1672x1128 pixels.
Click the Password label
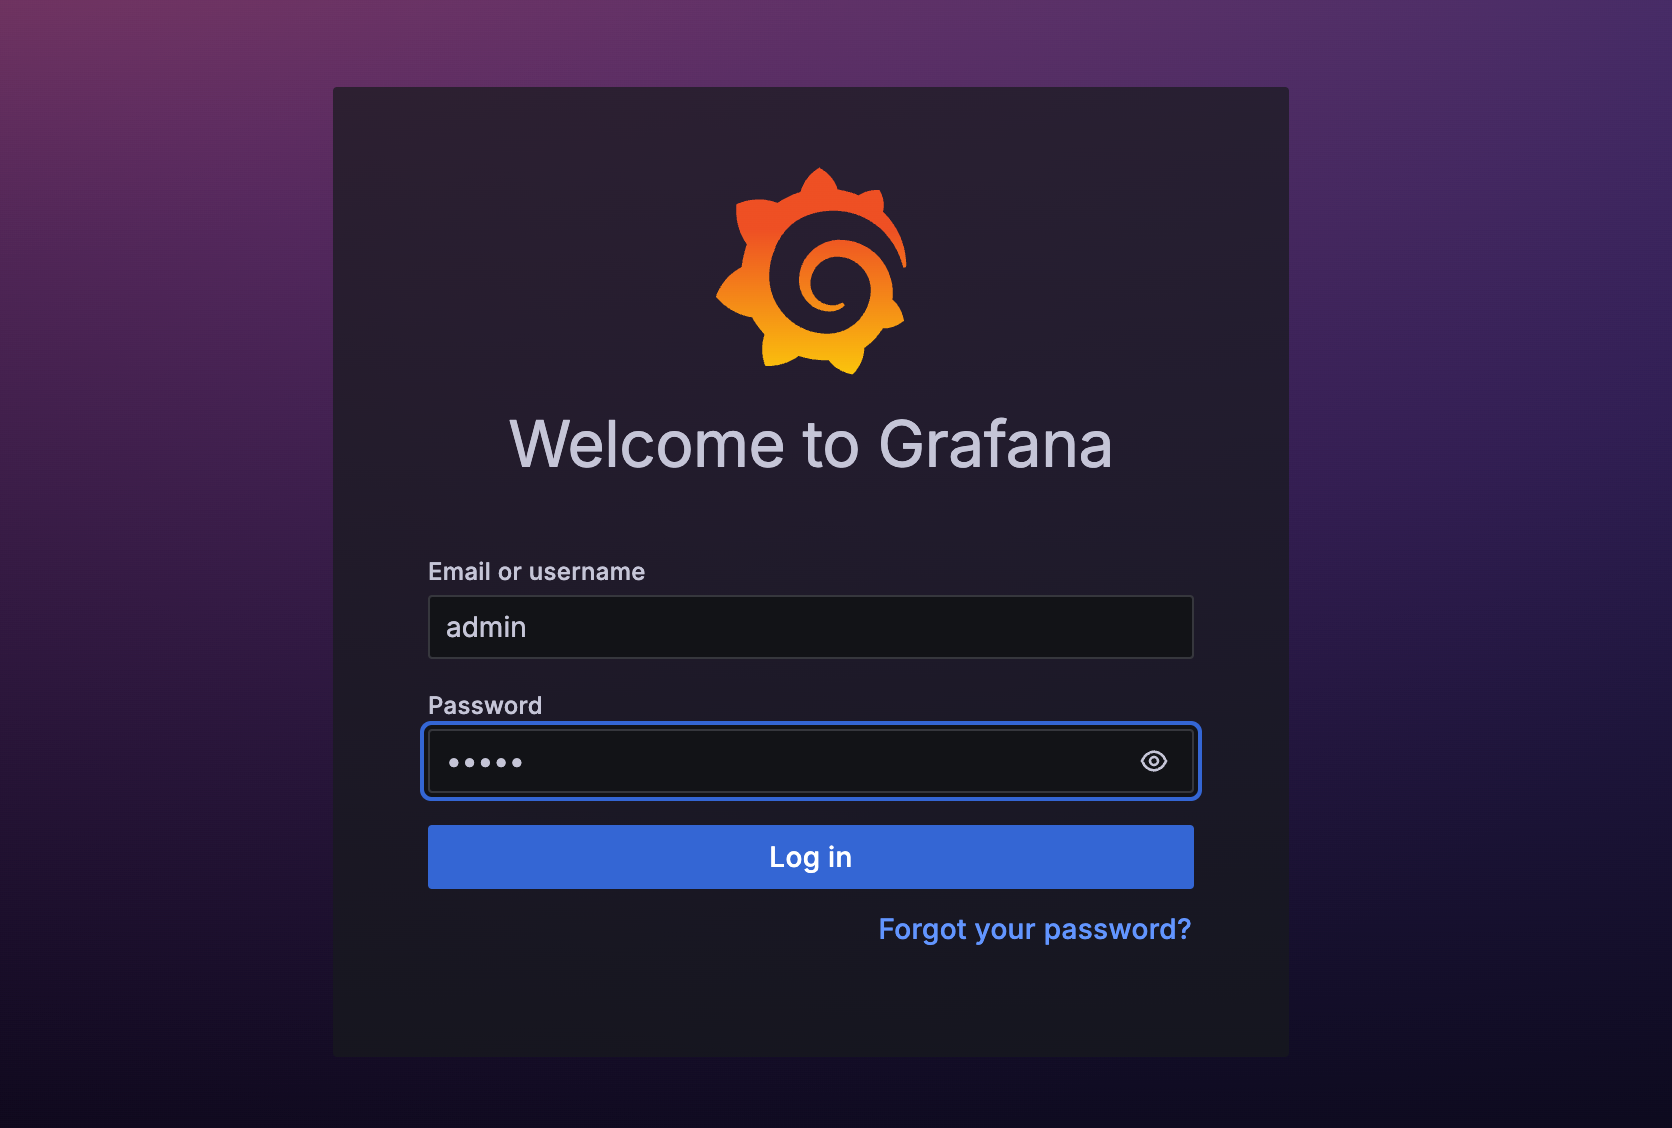tap(485, 705)
